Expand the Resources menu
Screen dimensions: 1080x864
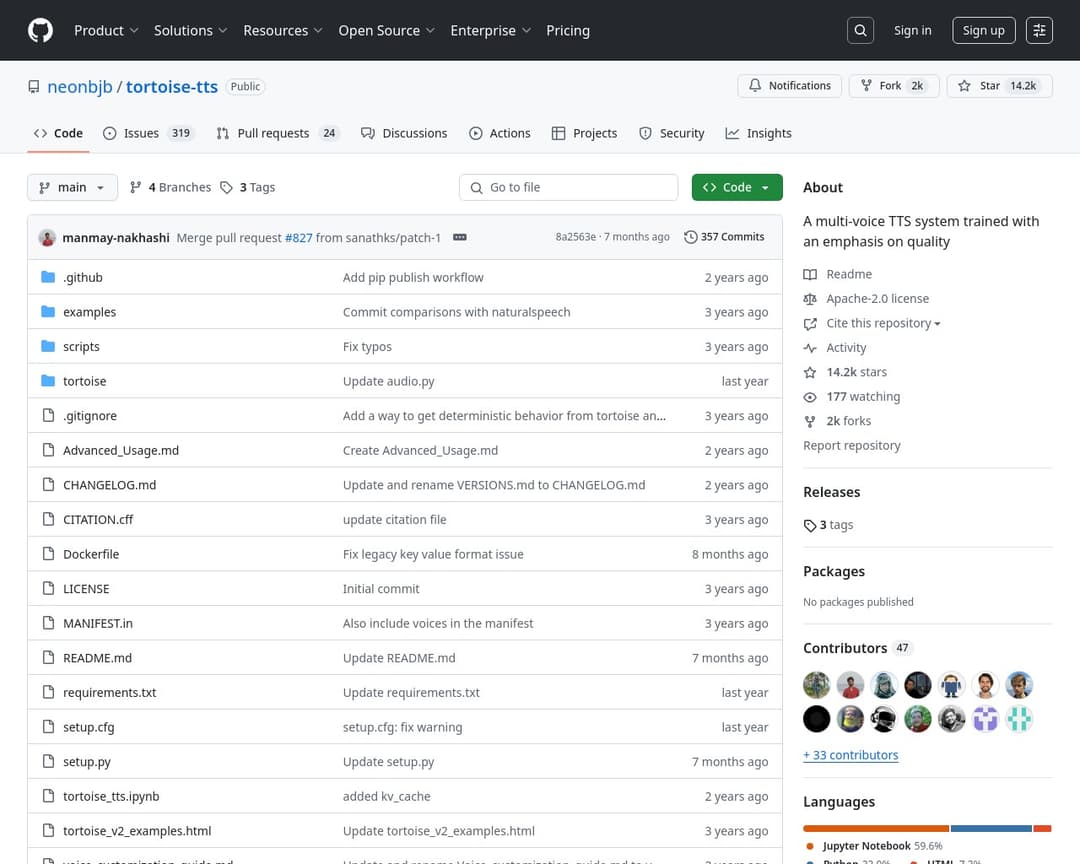pyautogui.click(x=282, y=30)
